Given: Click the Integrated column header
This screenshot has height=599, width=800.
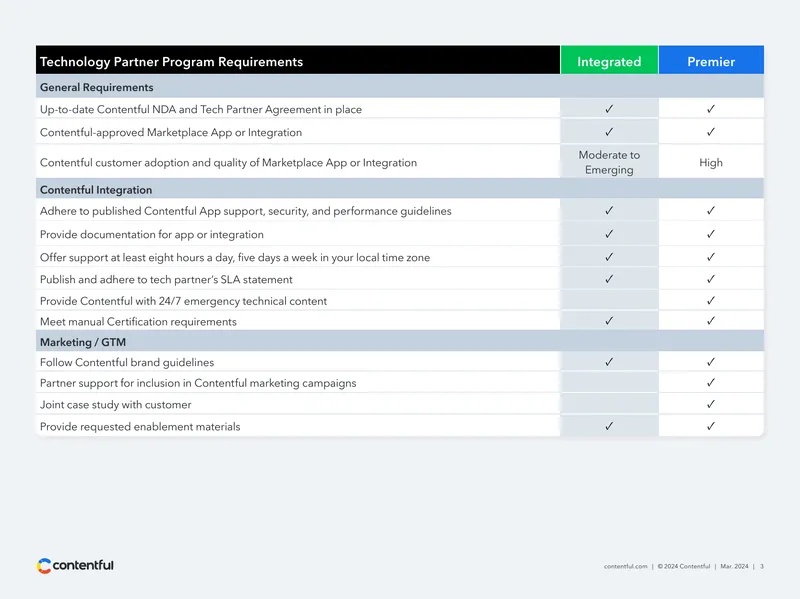Looking at the screenshot, I should 609,62.
